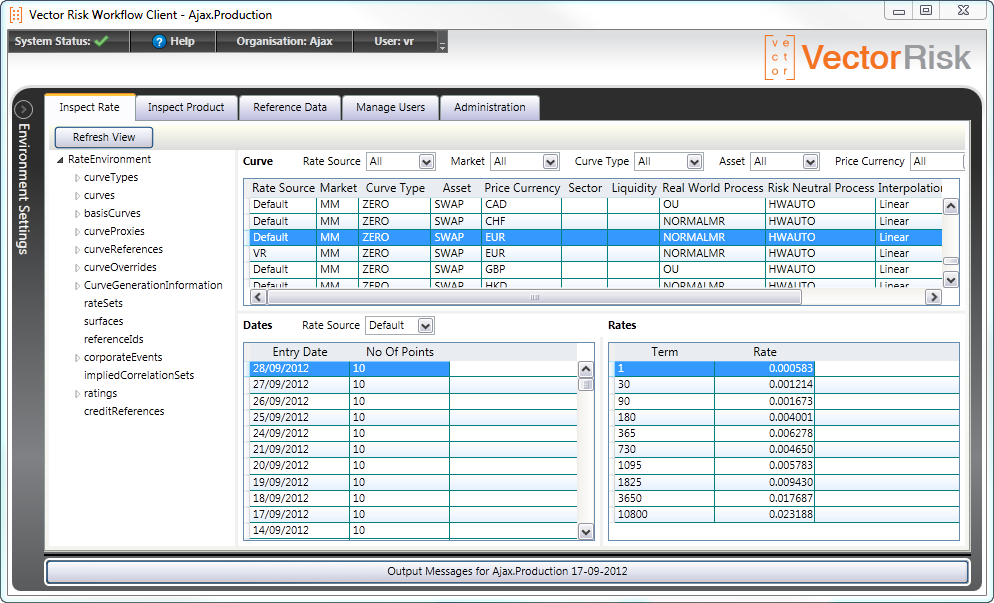Select entry date 14/09/2012
The image size is (994, 603).
coord(413,530)
